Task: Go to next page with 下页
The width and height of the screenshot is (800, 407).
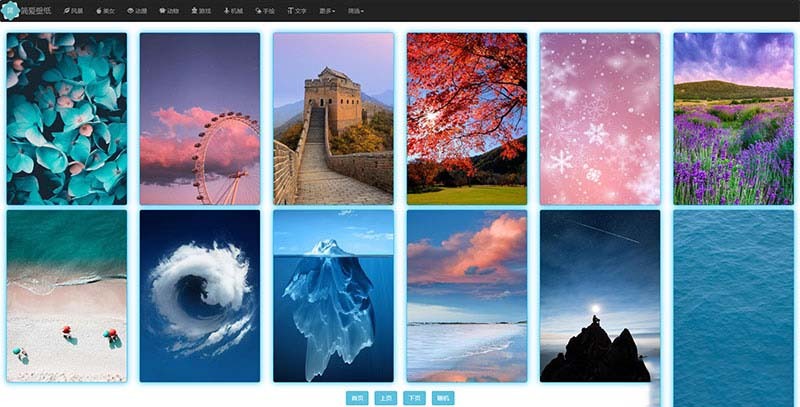Action: (x=414, y=398)
